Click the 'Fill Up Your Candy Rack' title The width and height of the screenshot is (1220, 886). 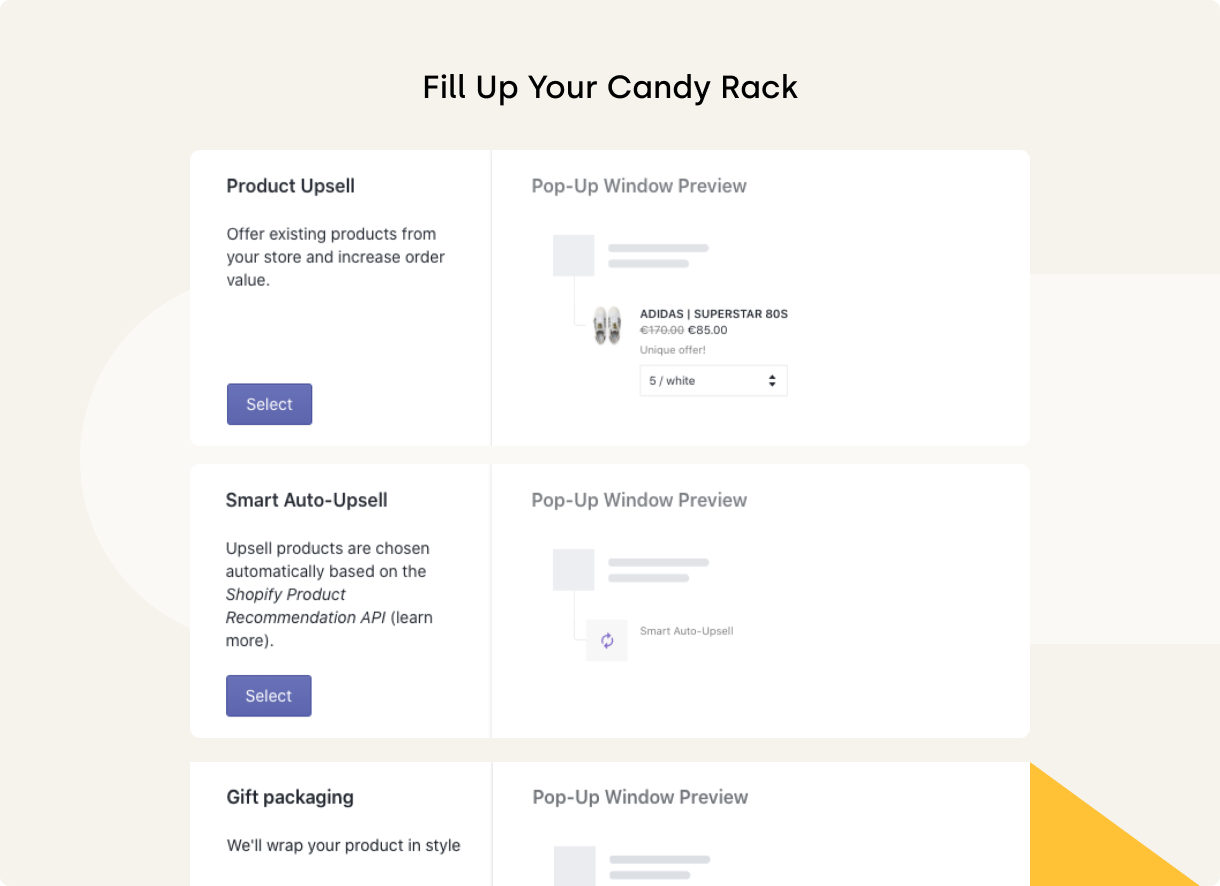[610, 87]
